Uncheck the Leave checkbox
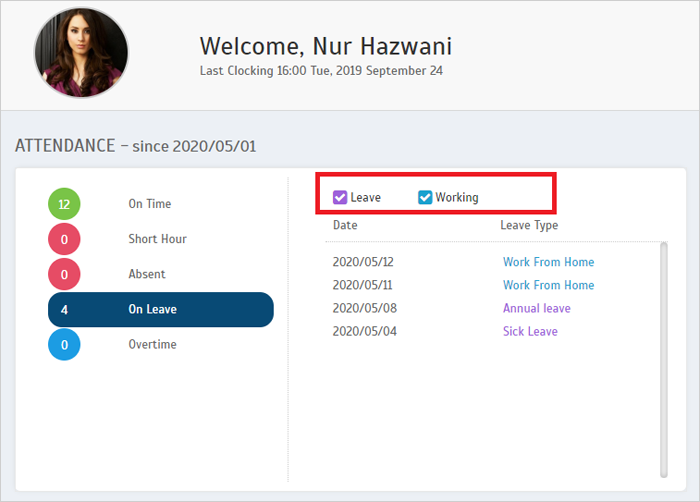Screen dimensions: 700x502 click(x=340, y=197)
